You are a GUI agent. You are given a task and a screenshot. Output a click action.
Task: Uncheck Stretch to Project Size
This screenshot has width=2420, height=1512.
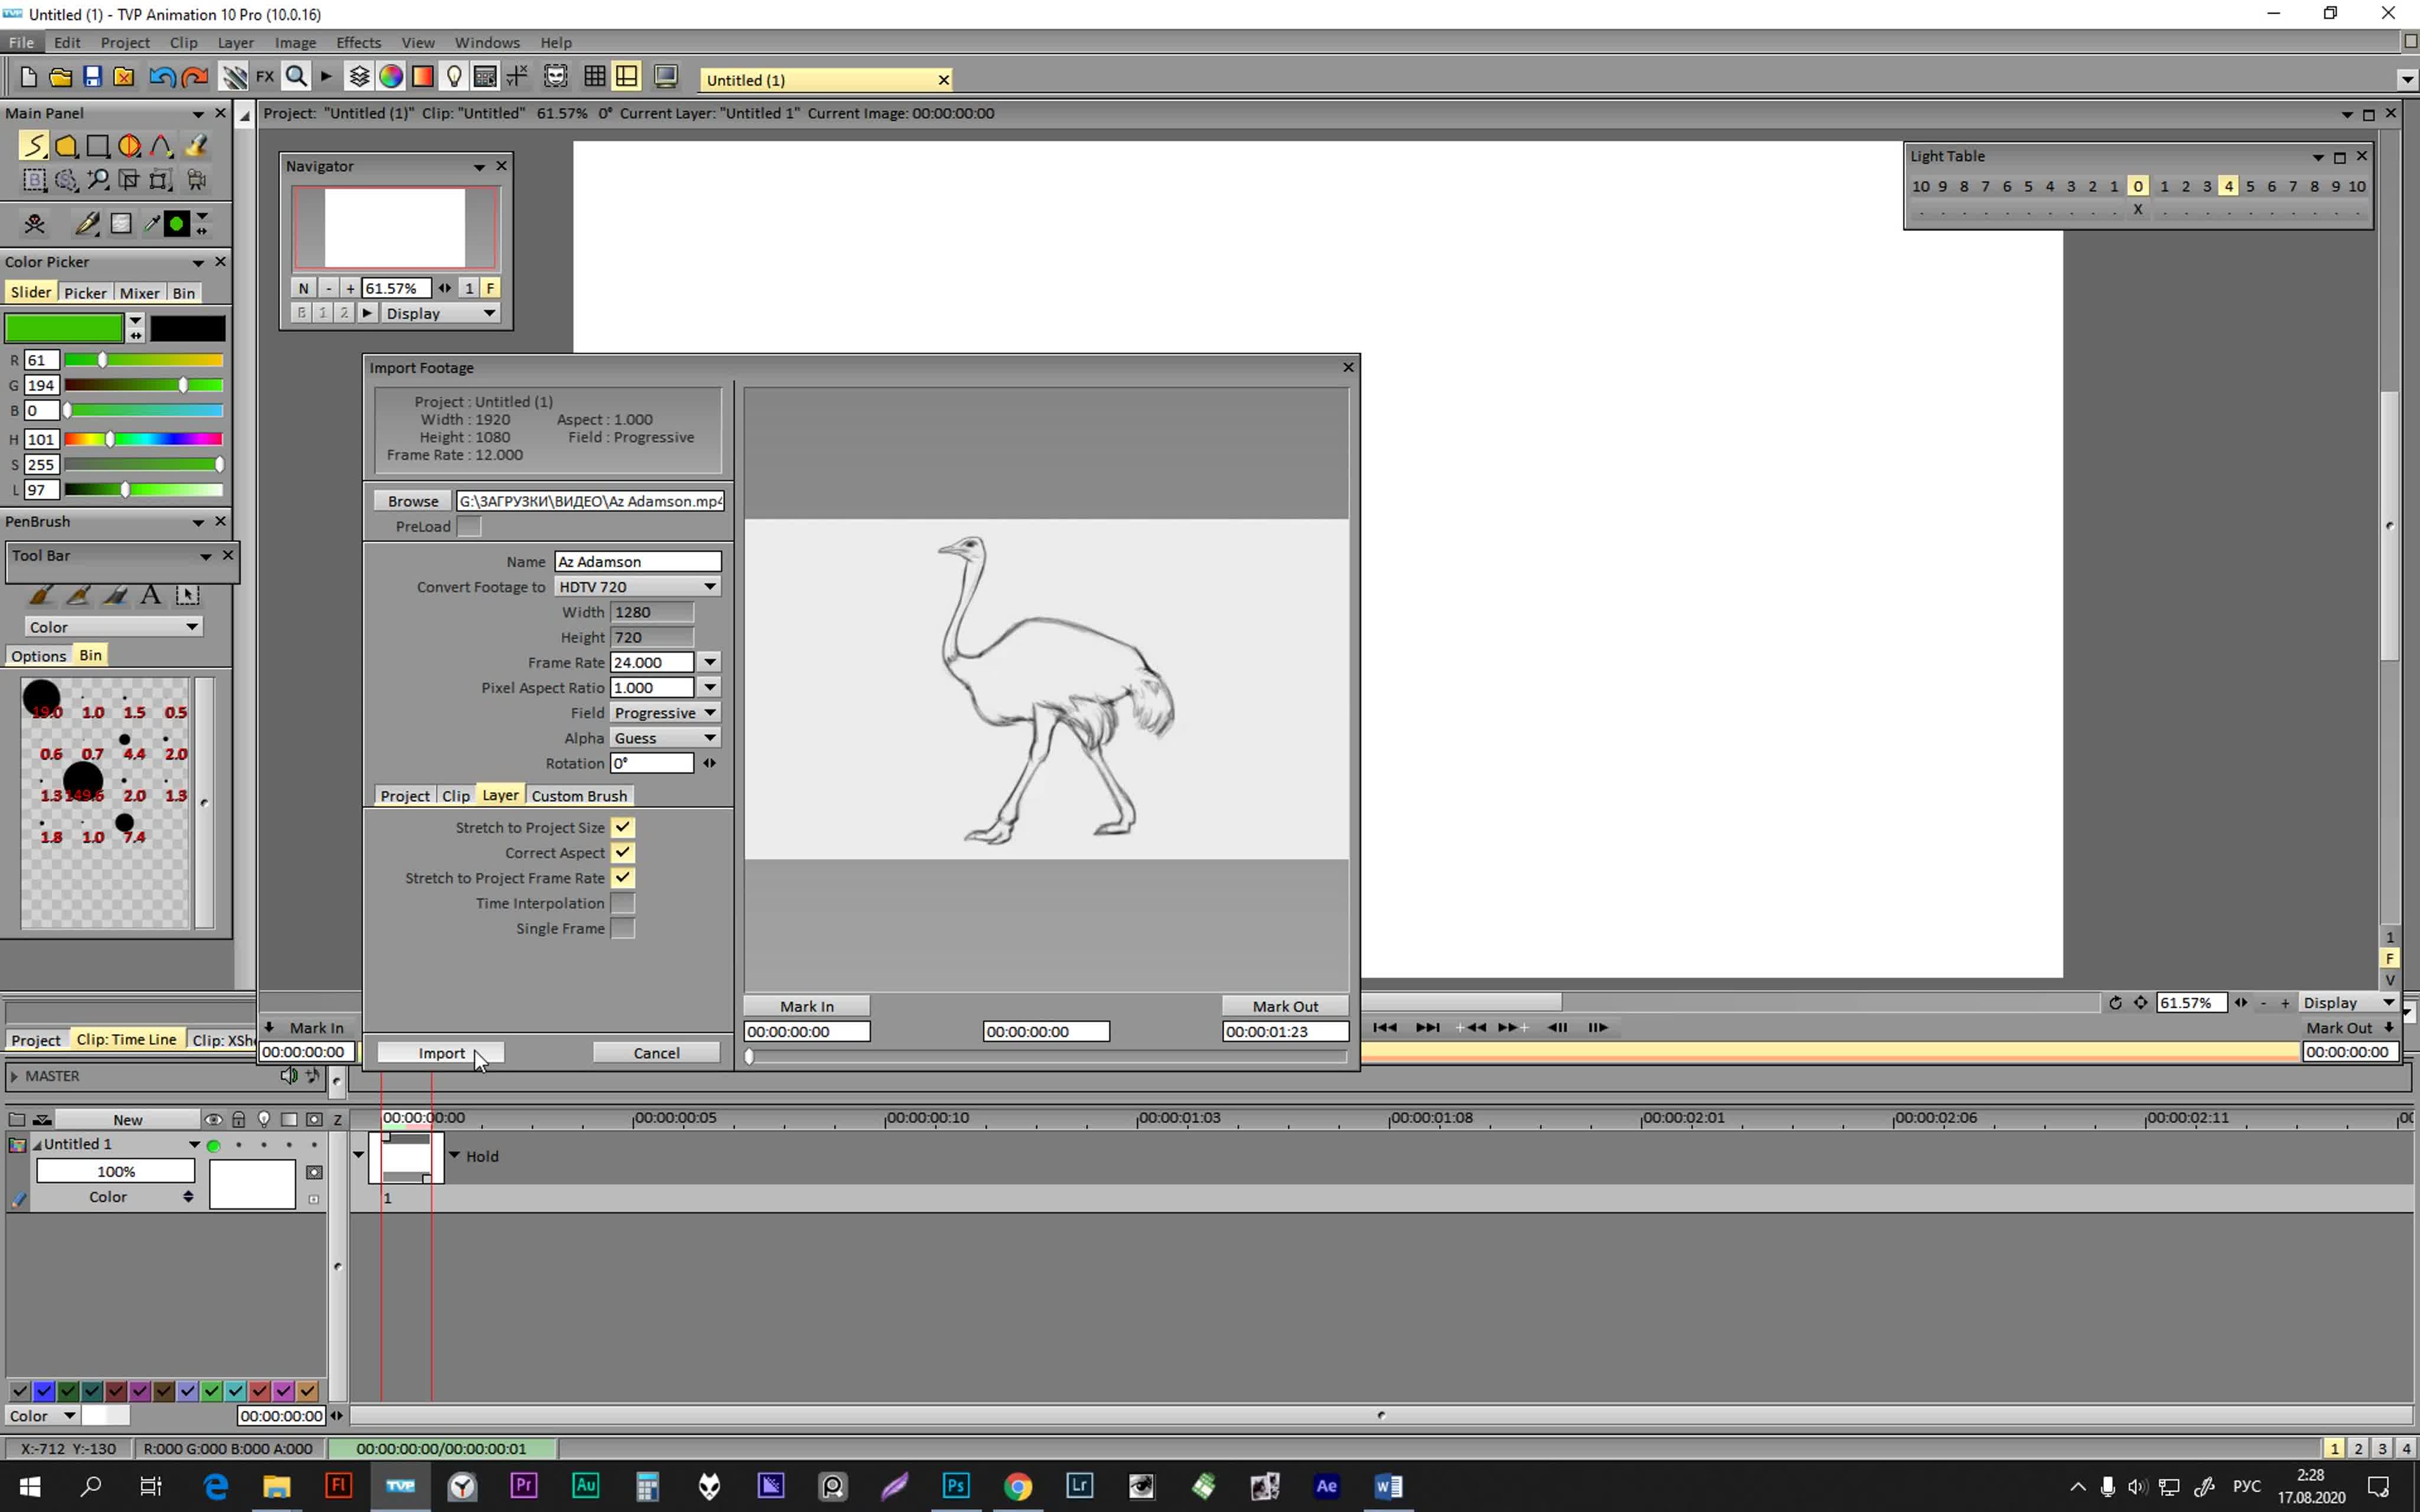coord(623,827)
